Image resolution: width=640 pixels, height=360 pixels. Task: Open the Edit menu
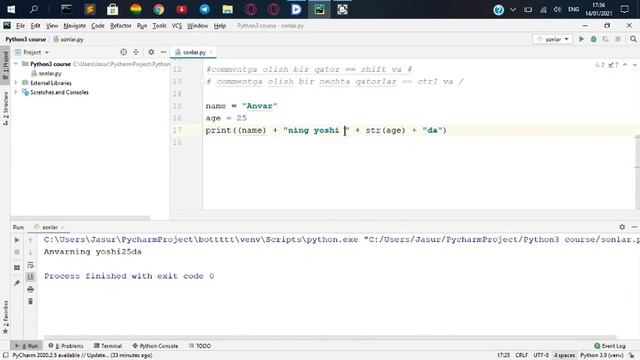[36, 26]
